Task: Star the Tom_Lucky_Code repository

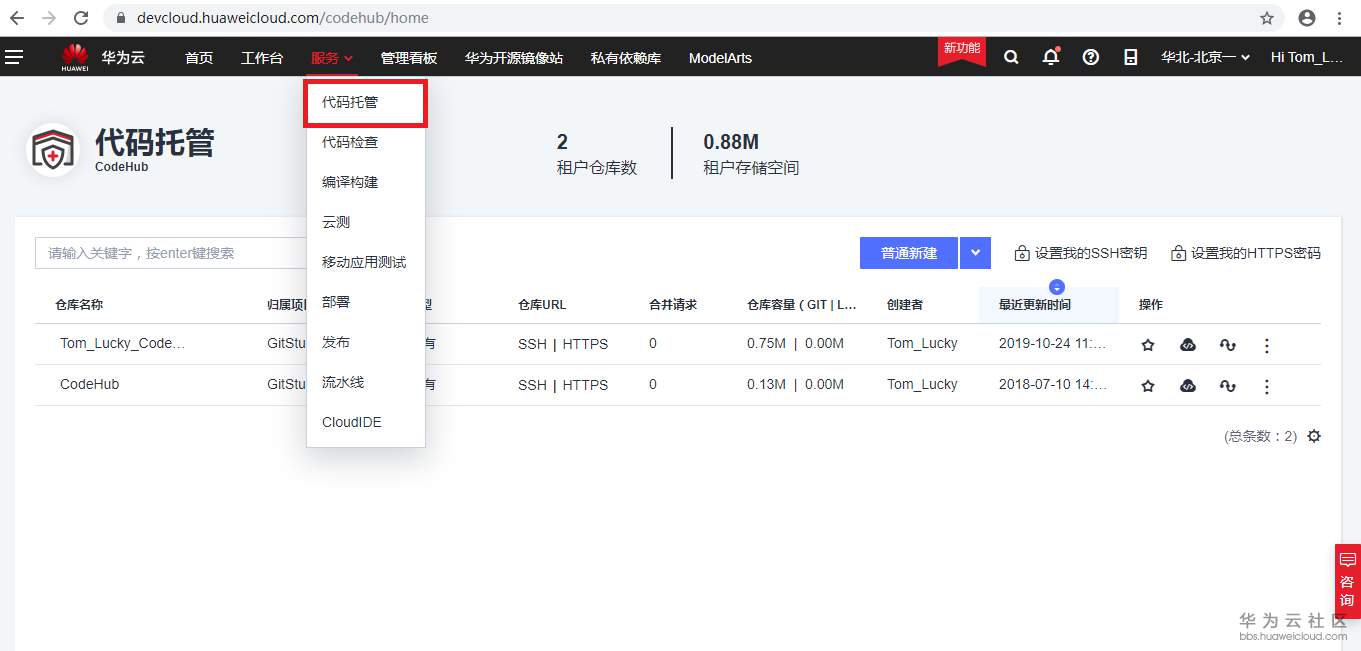Action: click(x=1147, y=344)
